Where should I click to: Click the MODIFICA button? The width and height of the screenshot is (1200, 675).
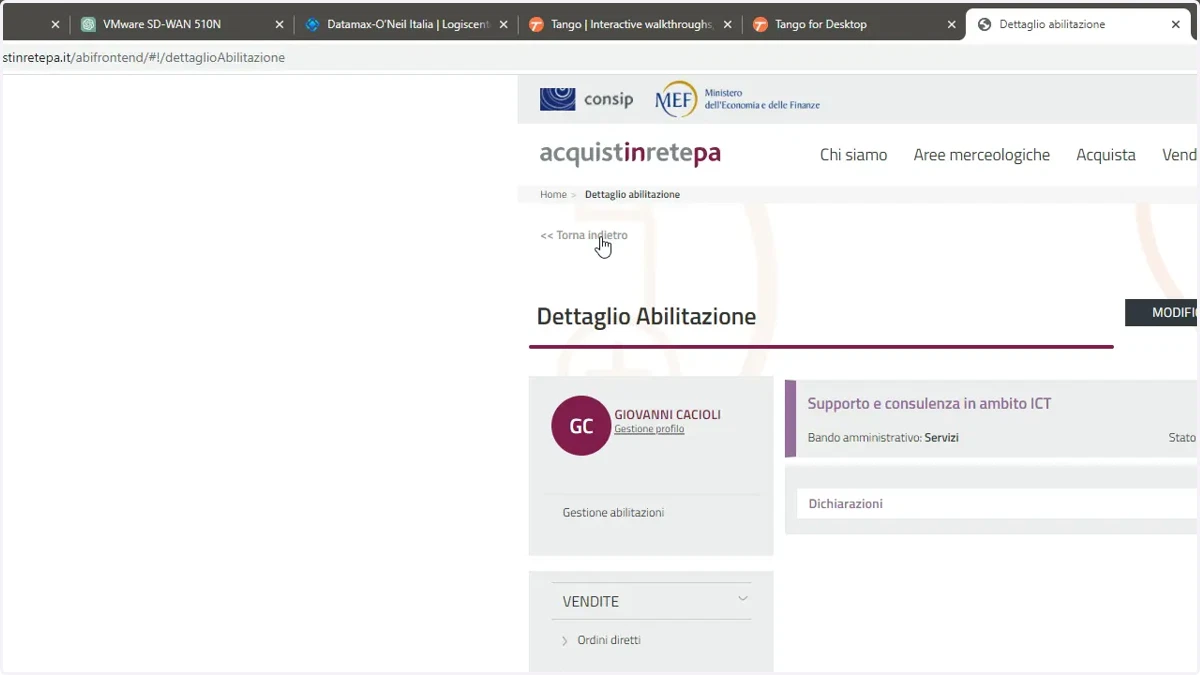click(1162, 312)
